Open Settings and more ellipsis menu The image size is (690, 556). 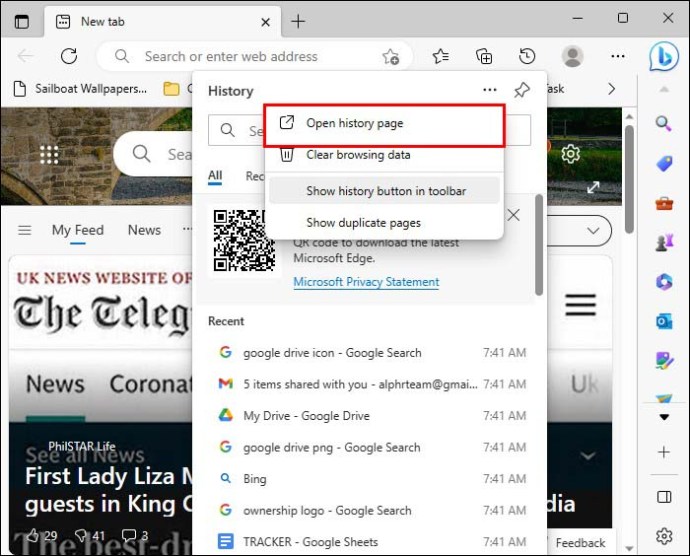(618, 56)
